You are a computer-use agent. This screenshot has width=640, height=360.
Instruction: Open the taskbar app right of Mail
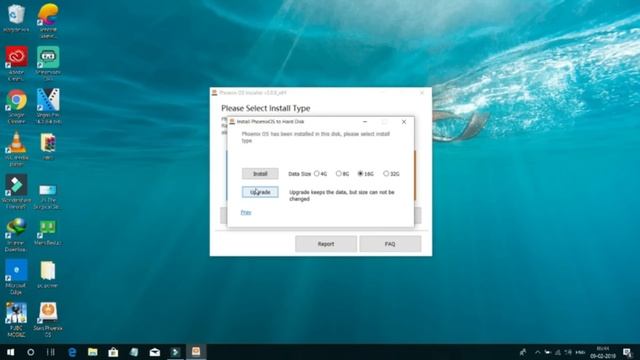coord(175,352)
